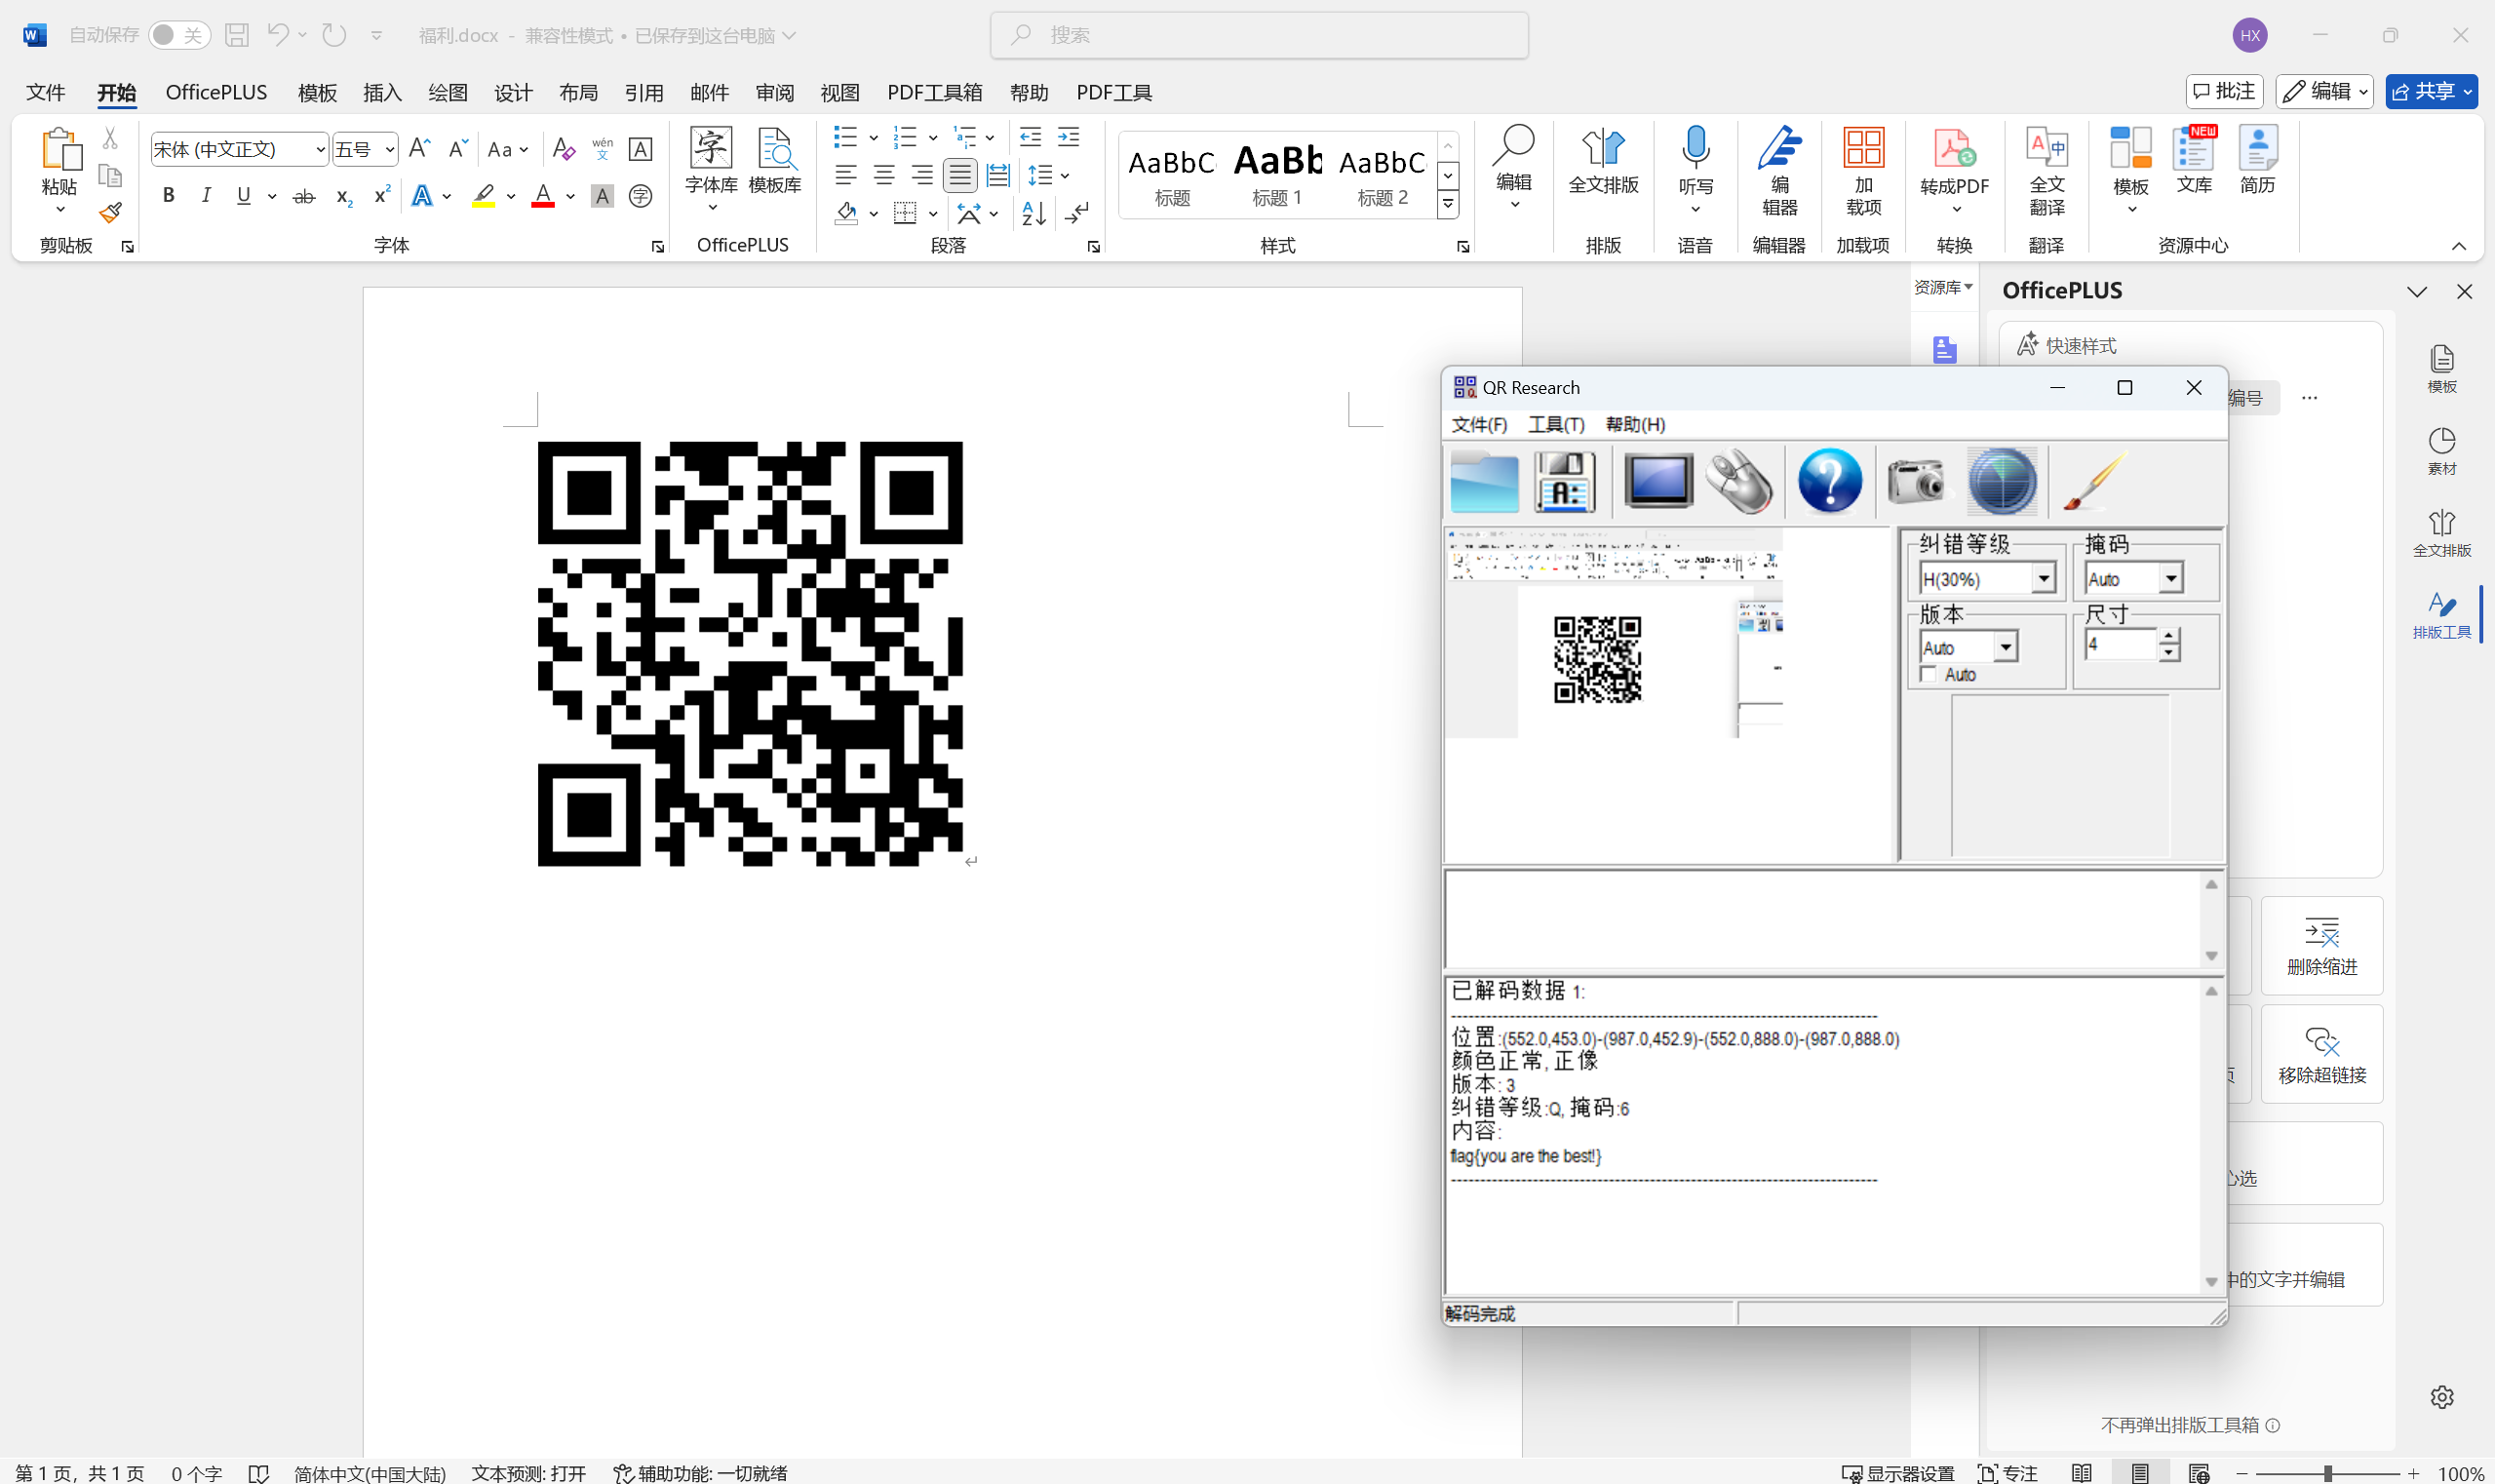Open 文件(F) menu in QR Research
The width and height of the screenshot is (2495, 1484).
tap(1480, 424)
